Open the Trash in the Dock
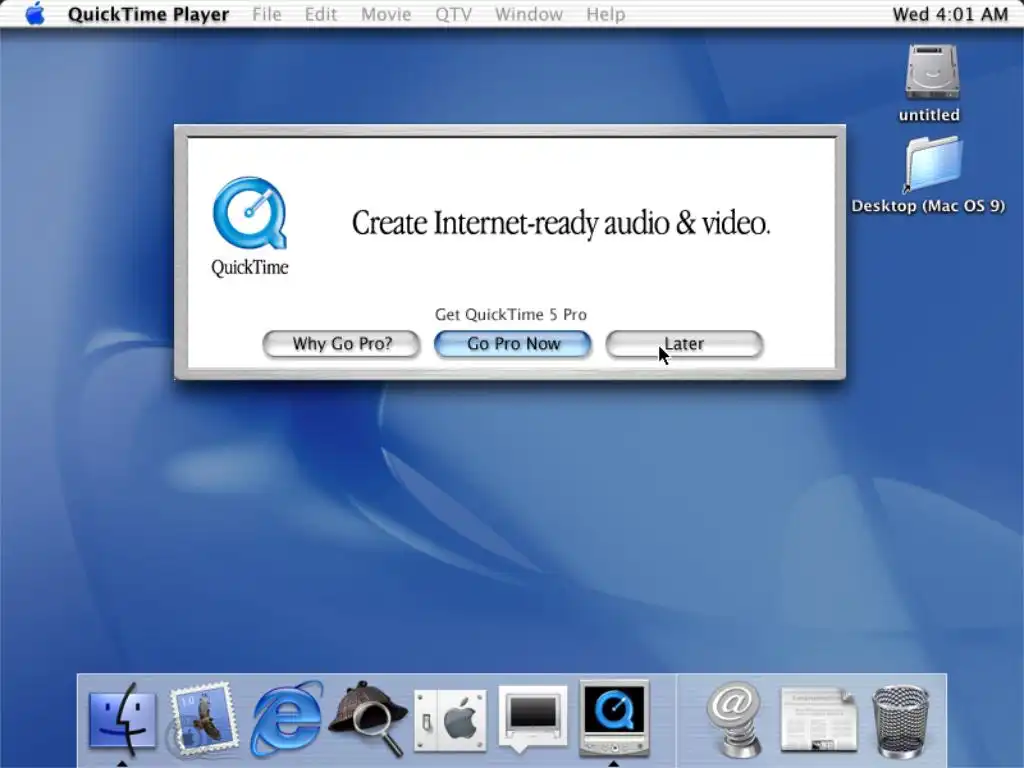The height and width of the screenshot is (768, 1024). [x=901, y=721]
